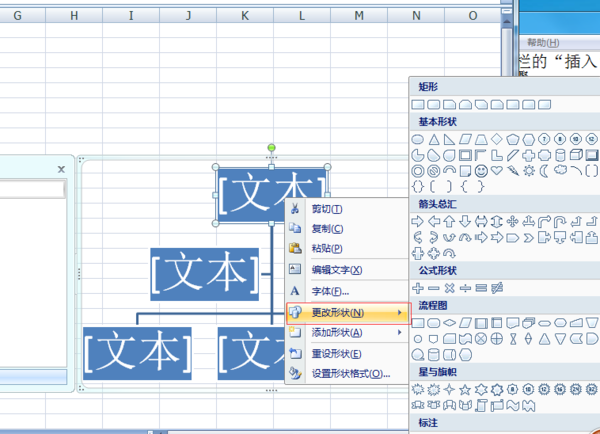Choose the diamond basic shape
The image size is (600, 434).
(497, 139)
